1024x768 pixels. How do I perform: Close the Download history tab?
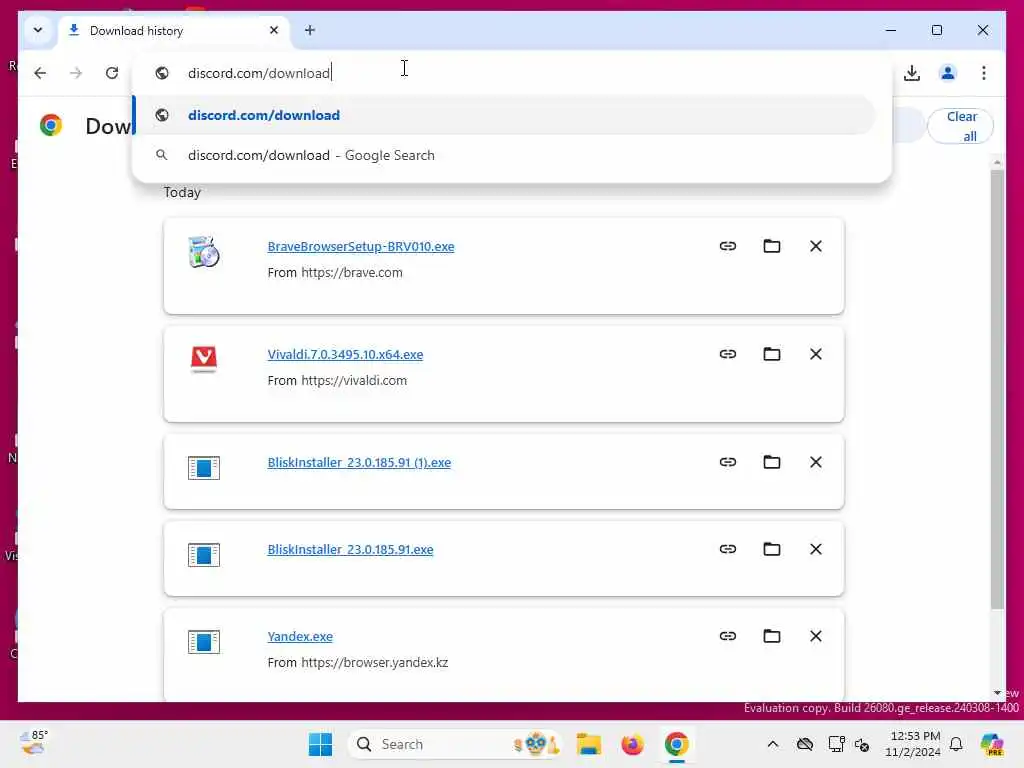pyautogui.click(x=274, y=30)
